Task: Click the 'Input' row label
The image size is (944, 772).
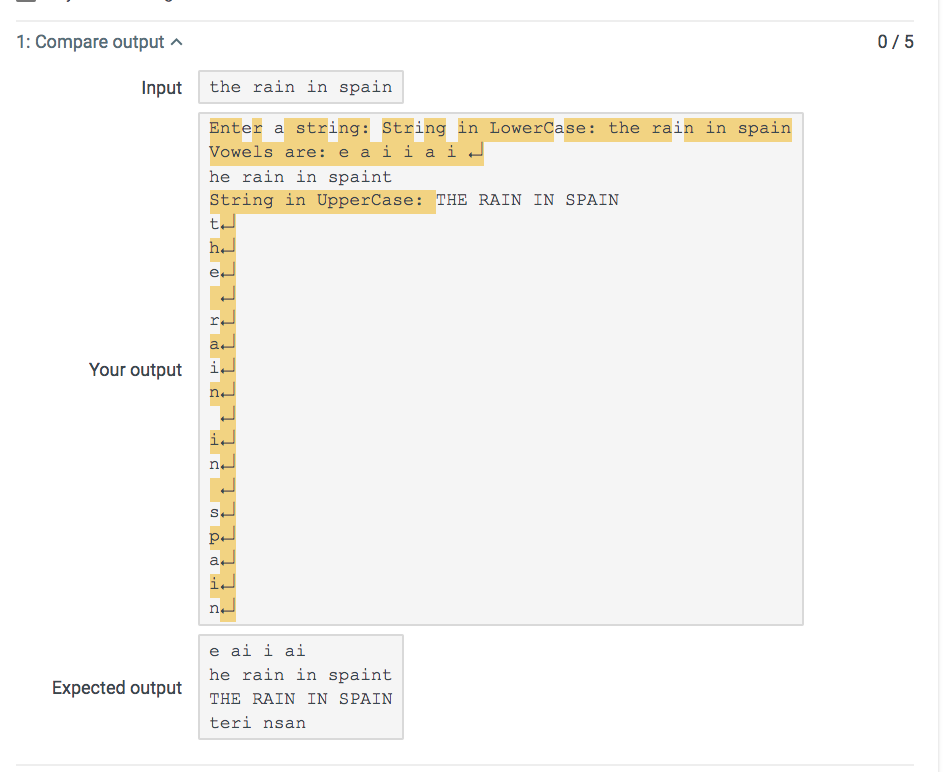Action: (162, 88)
